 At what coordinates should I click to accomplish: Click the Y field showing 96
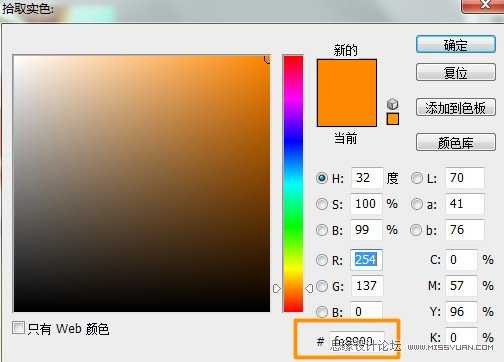(461, 312)
